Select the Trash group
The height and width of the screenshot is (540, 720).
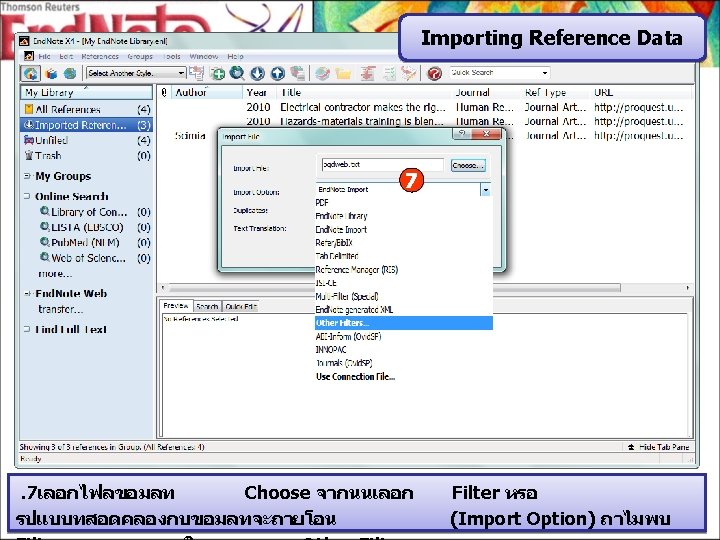[x=86, y=156]
